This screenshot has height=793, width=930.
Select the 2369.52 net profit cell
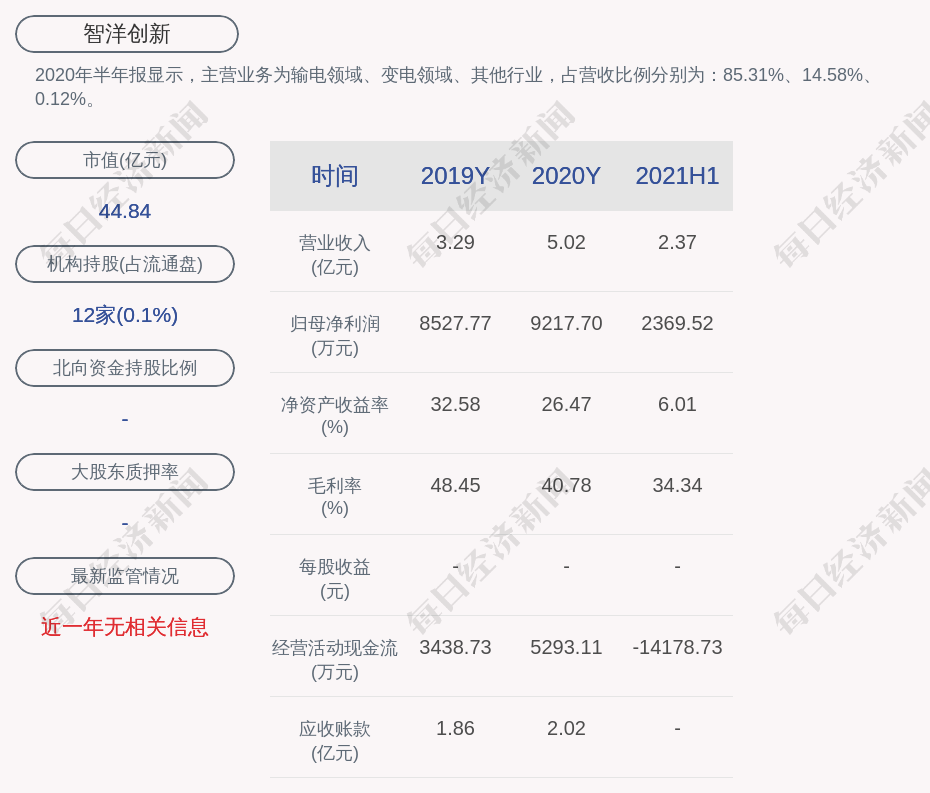coord(677,323)
